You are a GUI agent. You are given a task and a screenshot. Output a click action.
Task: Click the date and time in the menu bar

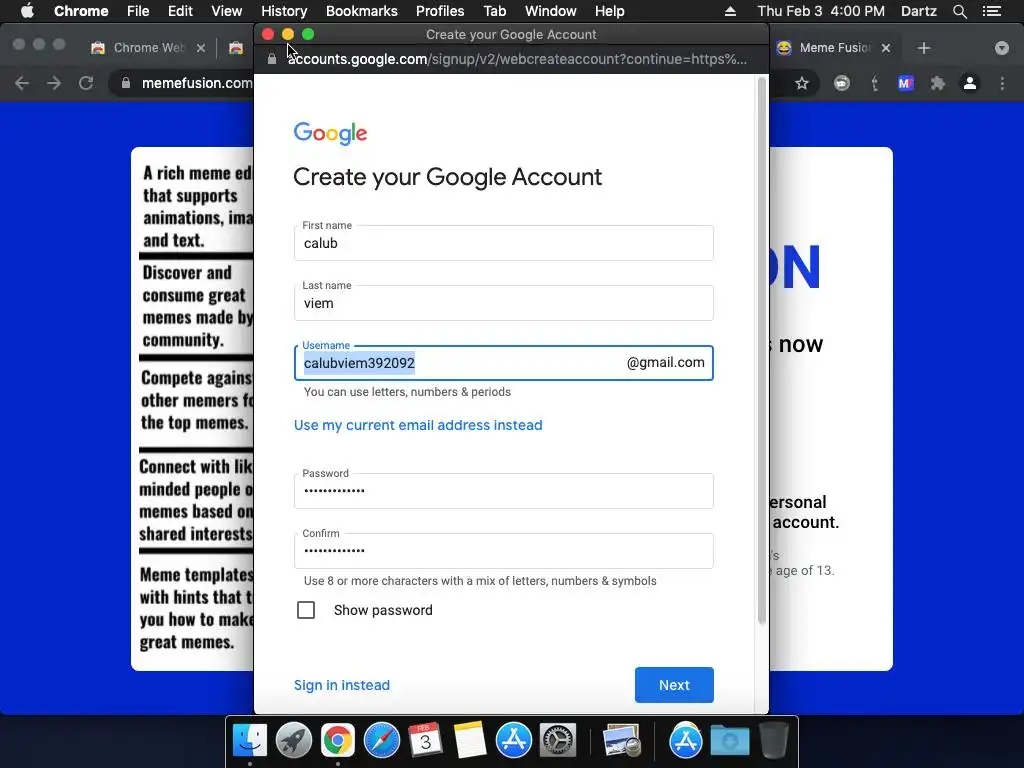(821, 11)
